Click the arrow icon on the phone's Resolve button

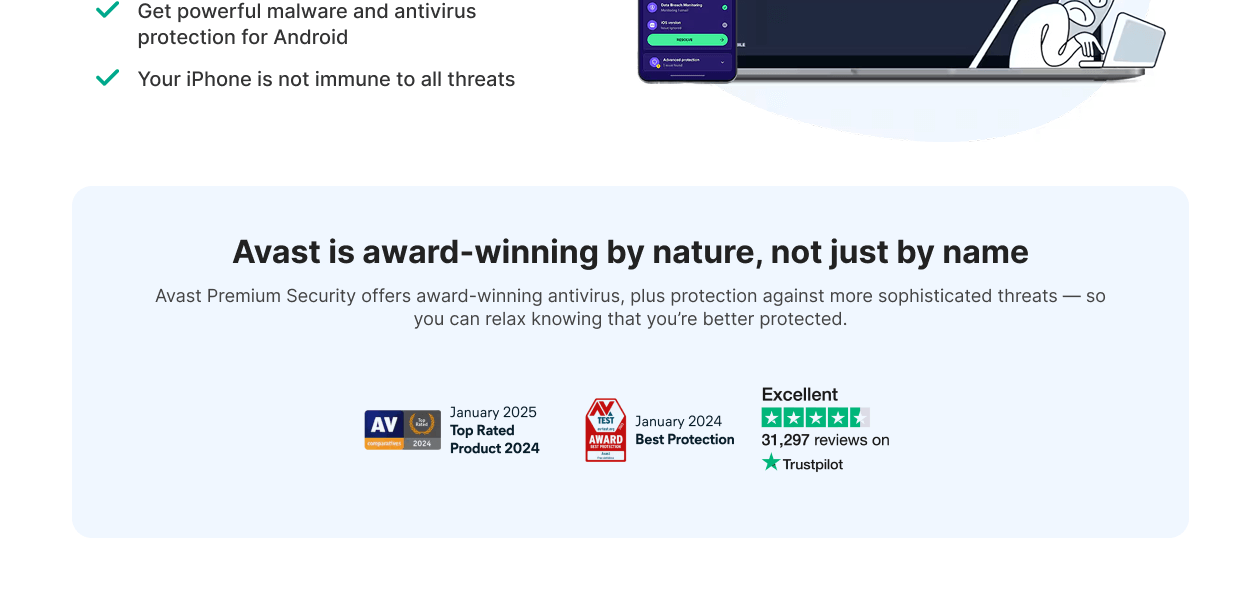(x=722, y=40)
